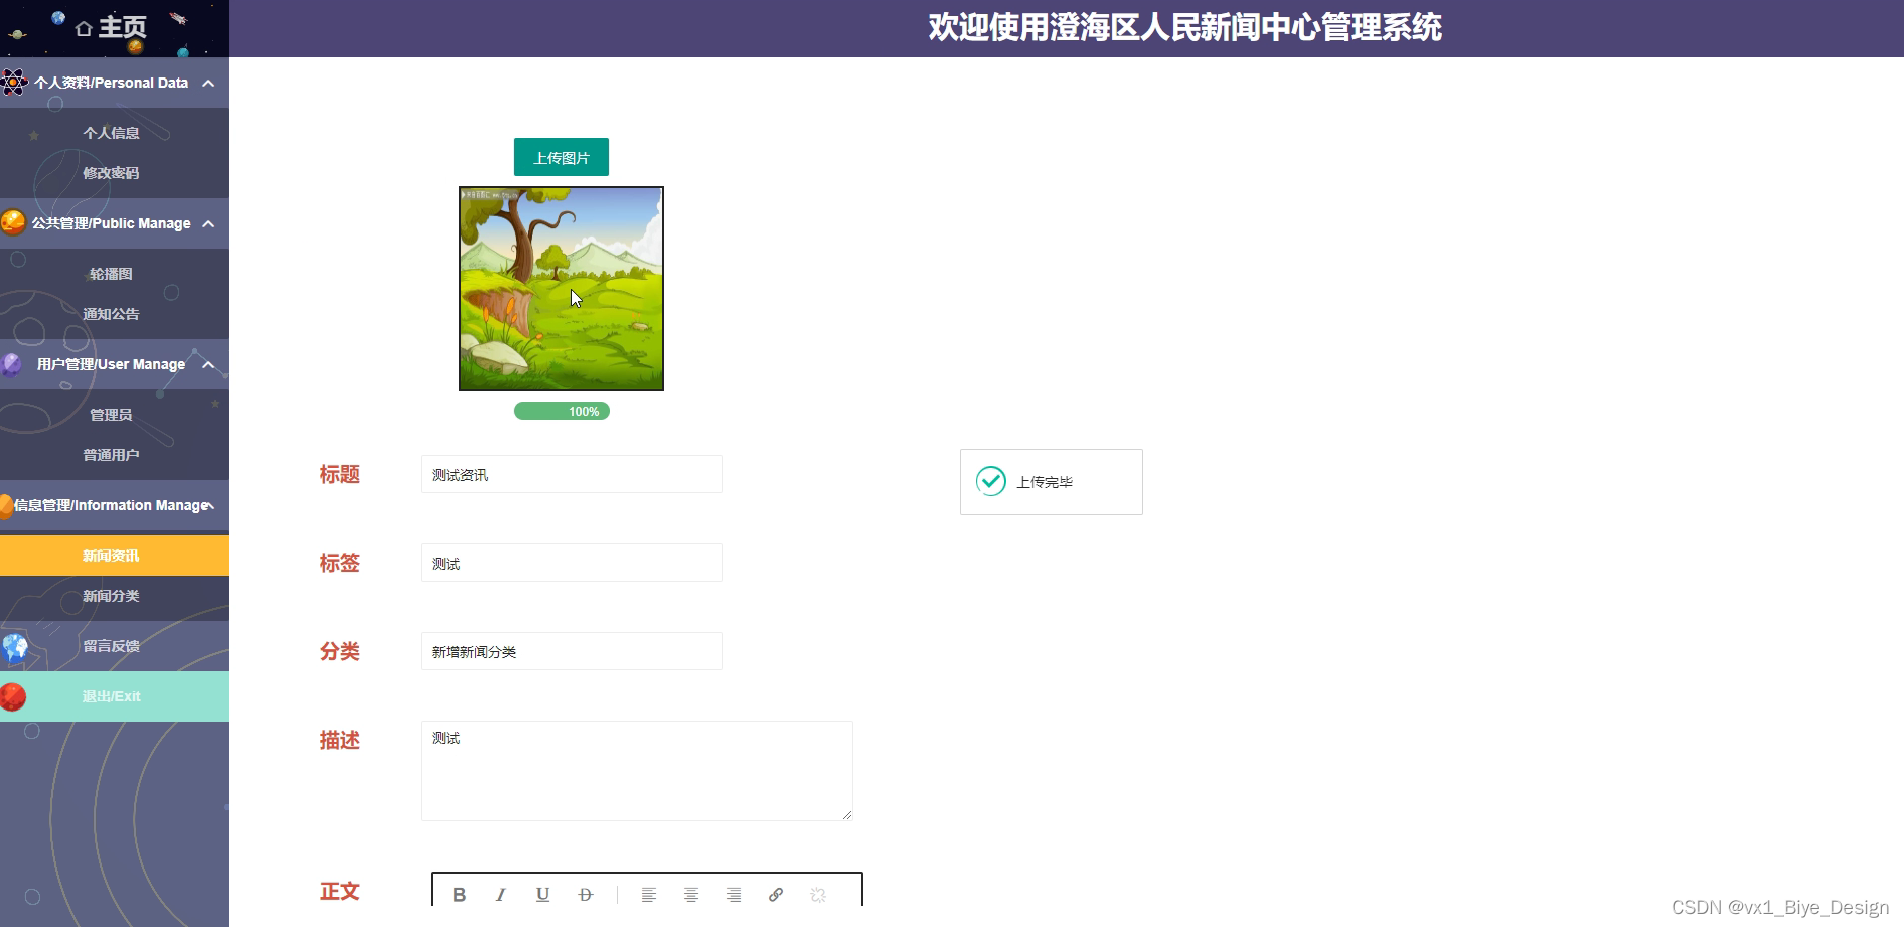The image size is (1904, 927).
Task: Click the atom icon beside Personal Data
Action: click(14, 82)
